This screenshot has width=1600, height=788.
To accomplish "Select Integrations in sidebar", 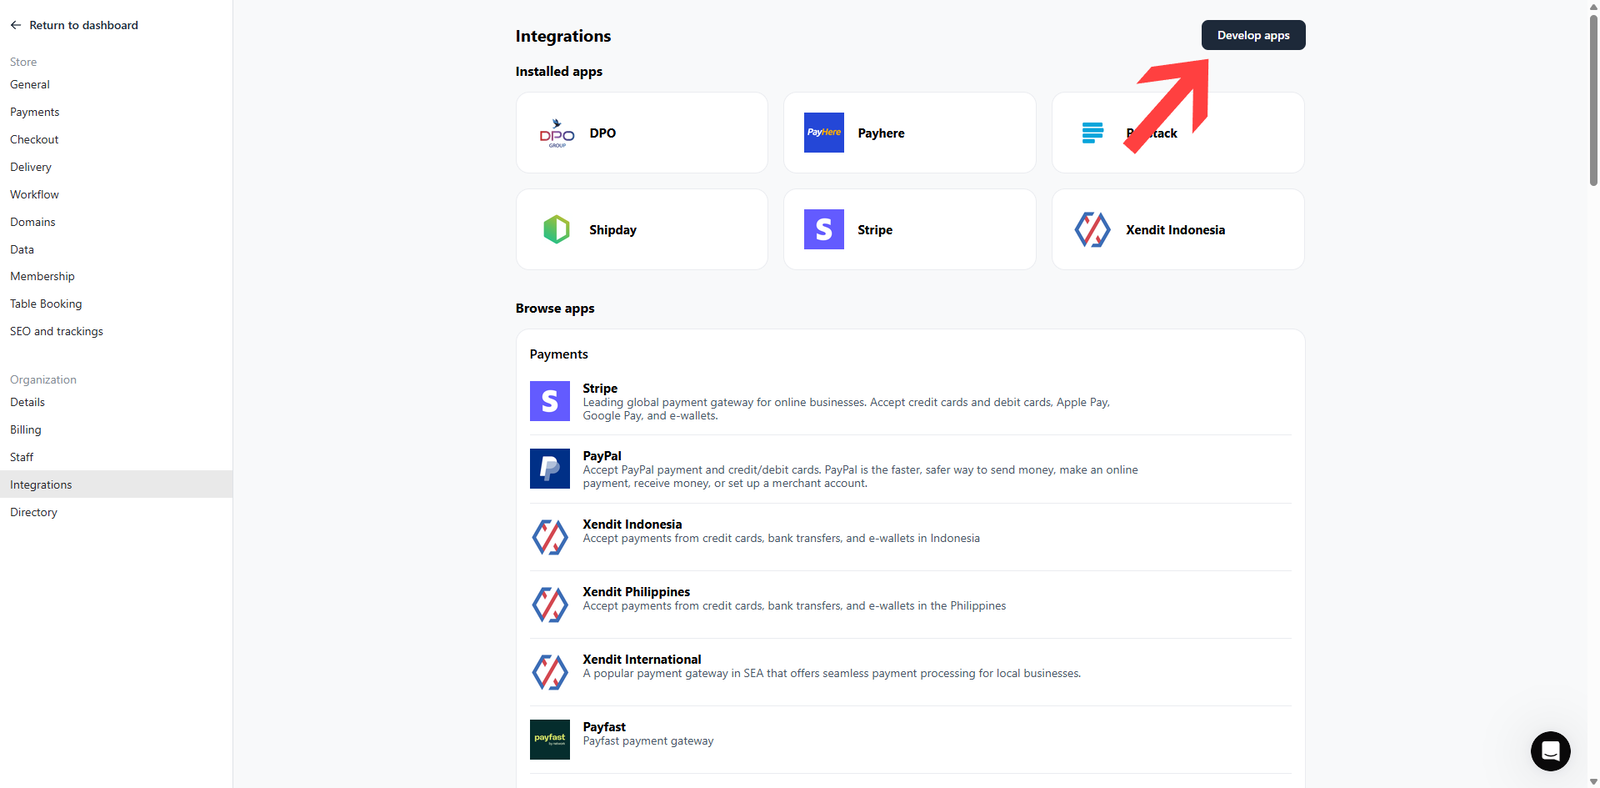I will (116, 484).
